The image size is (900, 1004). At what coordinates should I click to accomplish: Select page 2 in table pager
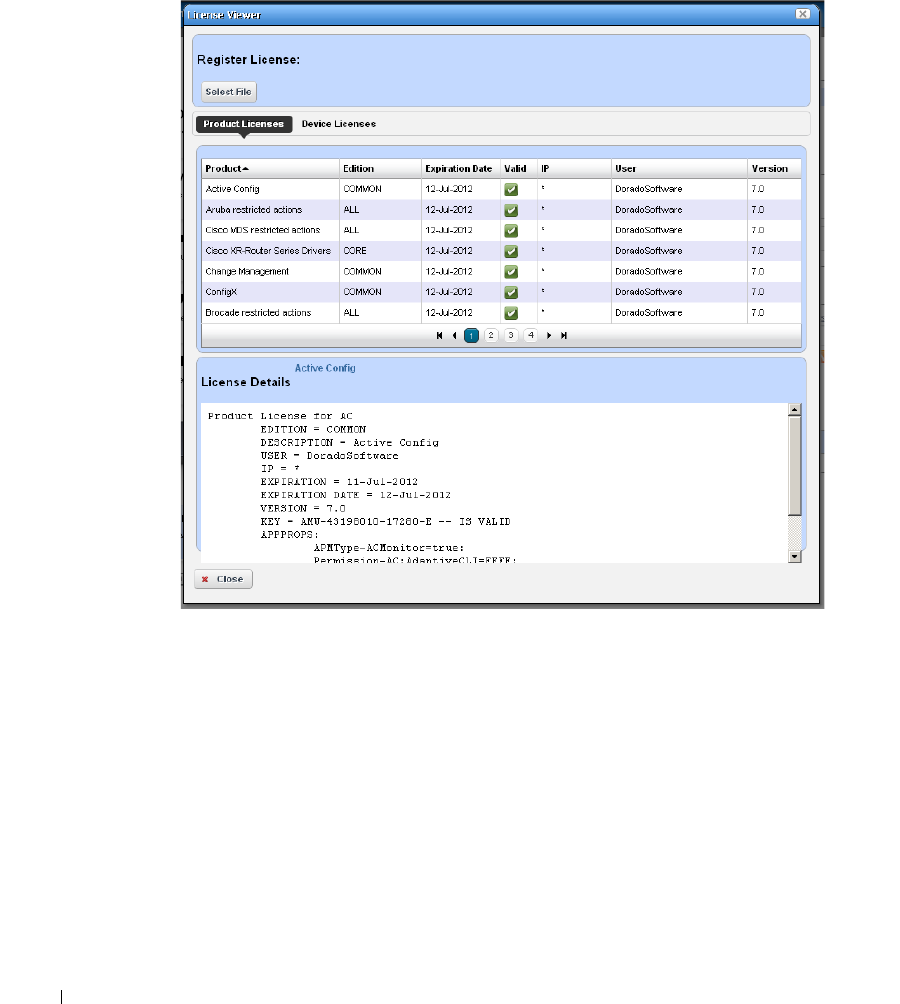(491, 336)
